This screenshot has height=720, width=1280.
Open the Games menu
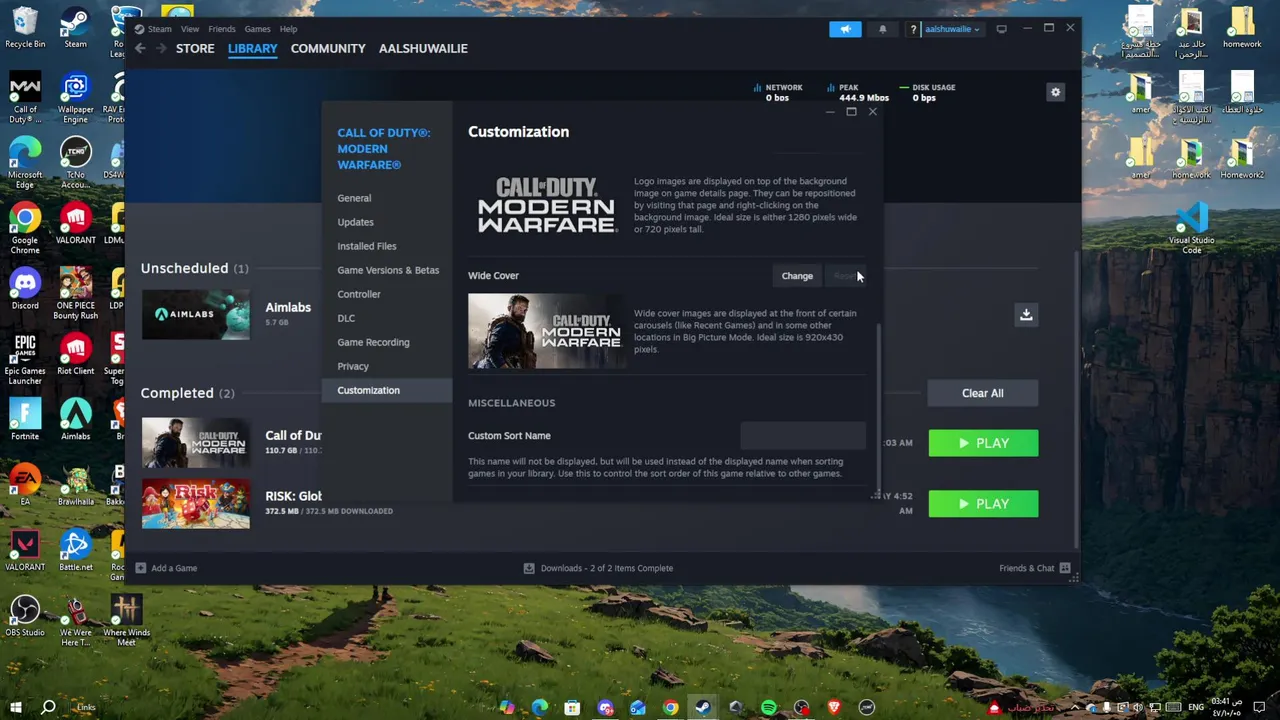[x=258, y=29]
